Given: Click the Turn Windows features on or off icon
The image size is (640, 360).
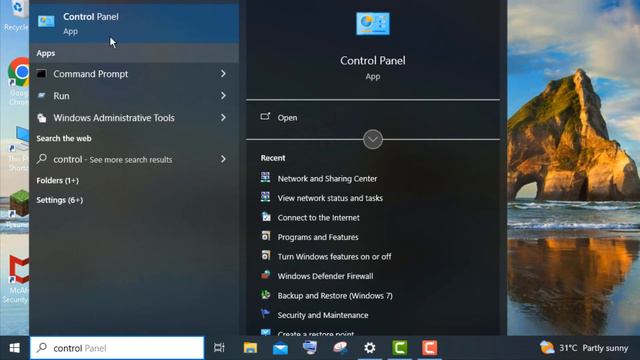Looking at the screenshot, I should tap(265, 256).
